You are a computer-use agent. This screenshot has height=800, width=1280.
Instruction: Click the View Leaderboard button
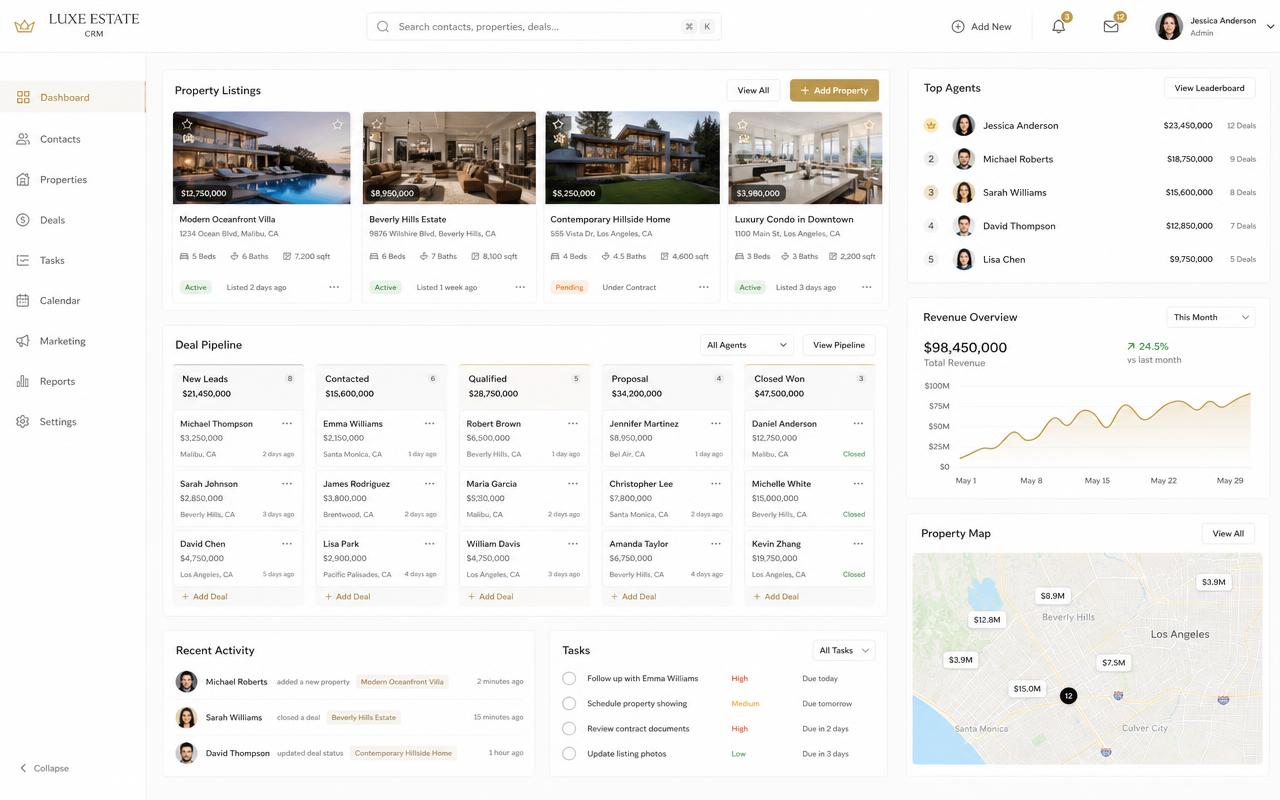pyautogui.click(x=1209, y=88)
